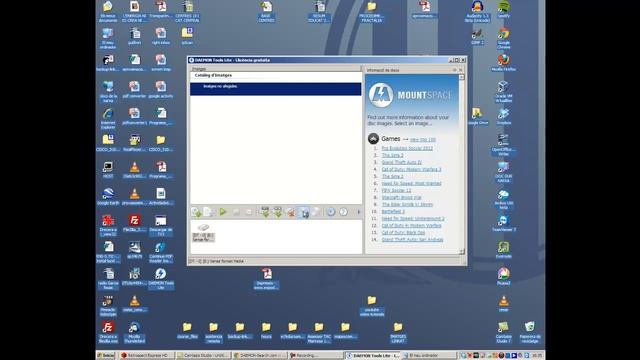Screen dimensions: 640x360
Task: Click the disc info panel scrollbar up arrow
Action: point(462,77)
